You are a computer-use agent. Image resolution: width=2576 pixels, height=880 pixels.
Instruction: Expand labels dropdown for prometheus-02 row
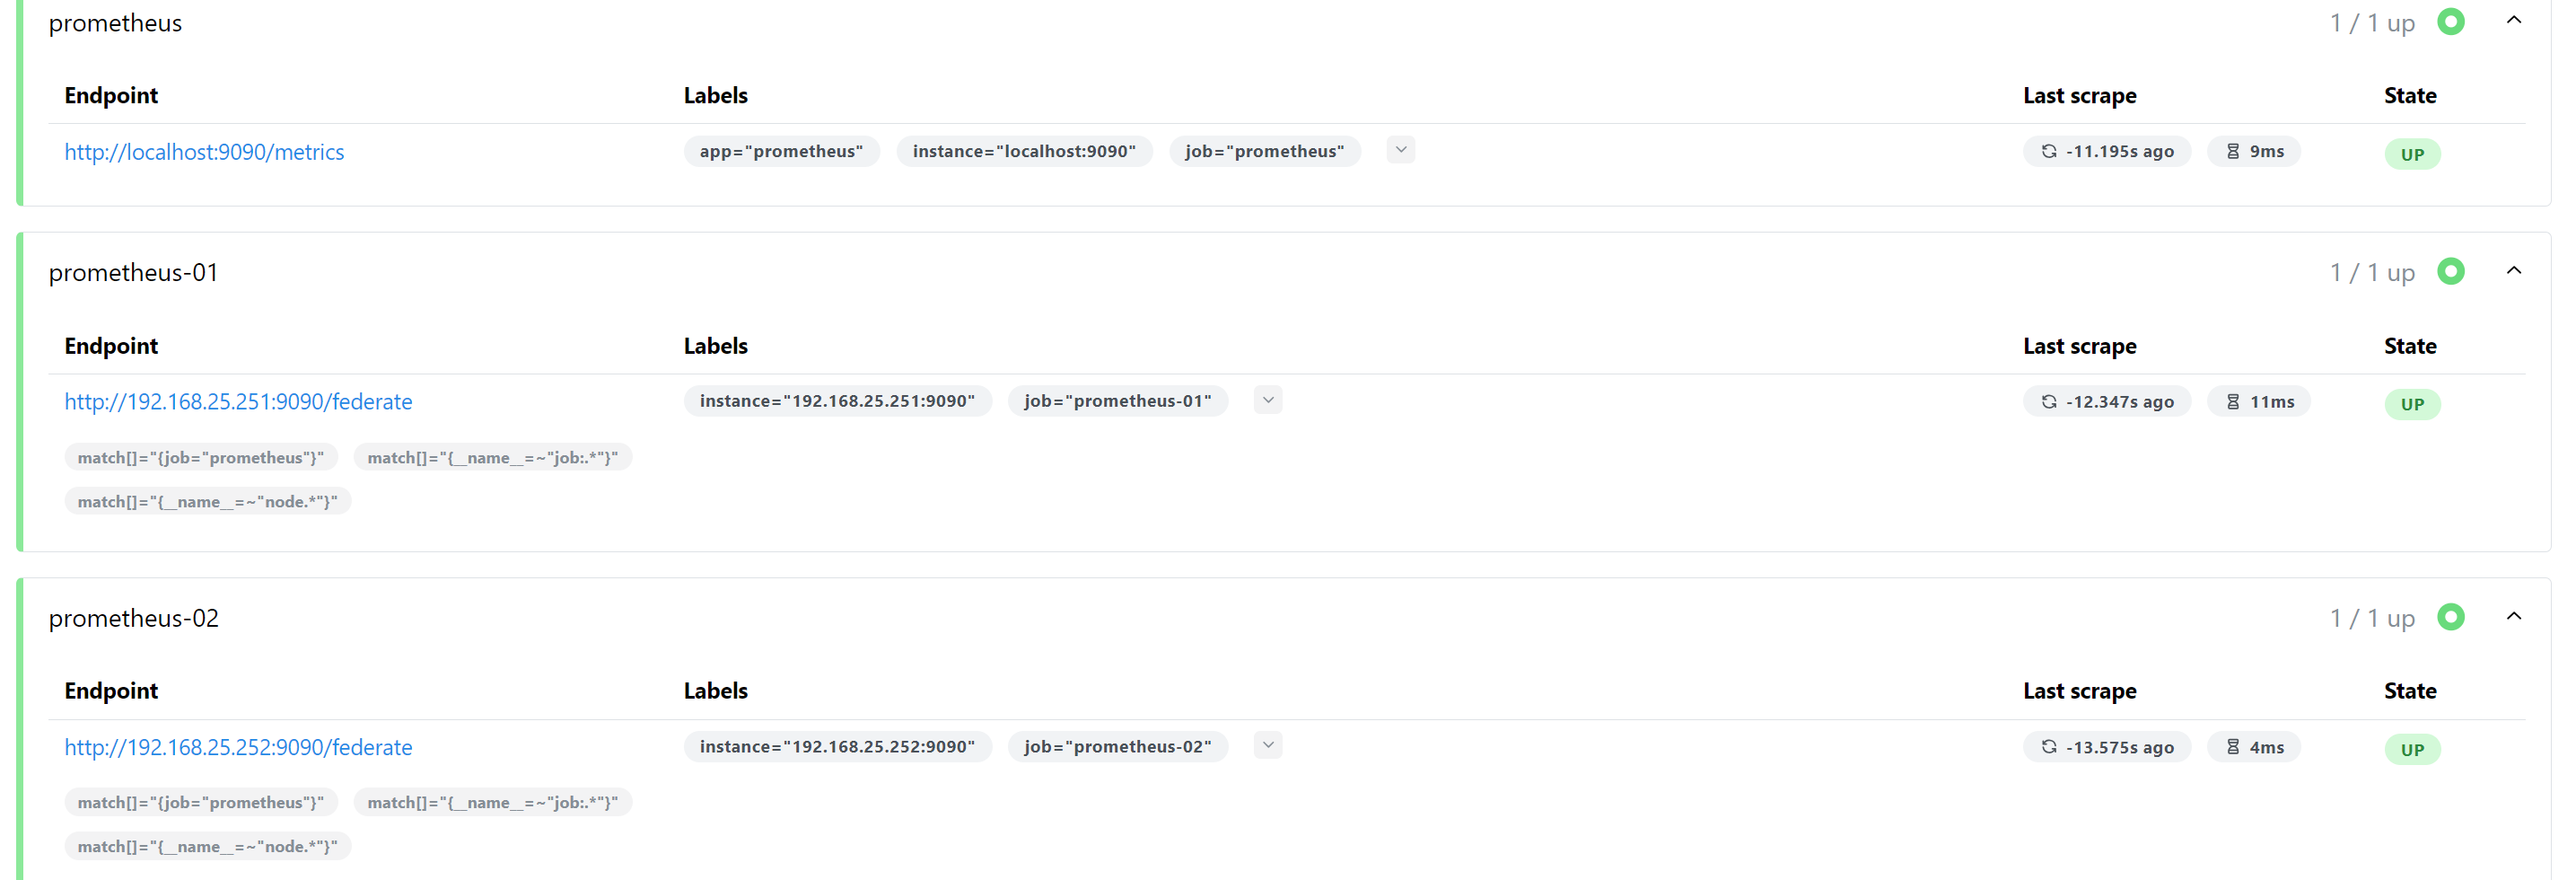tap(1268, 745)
